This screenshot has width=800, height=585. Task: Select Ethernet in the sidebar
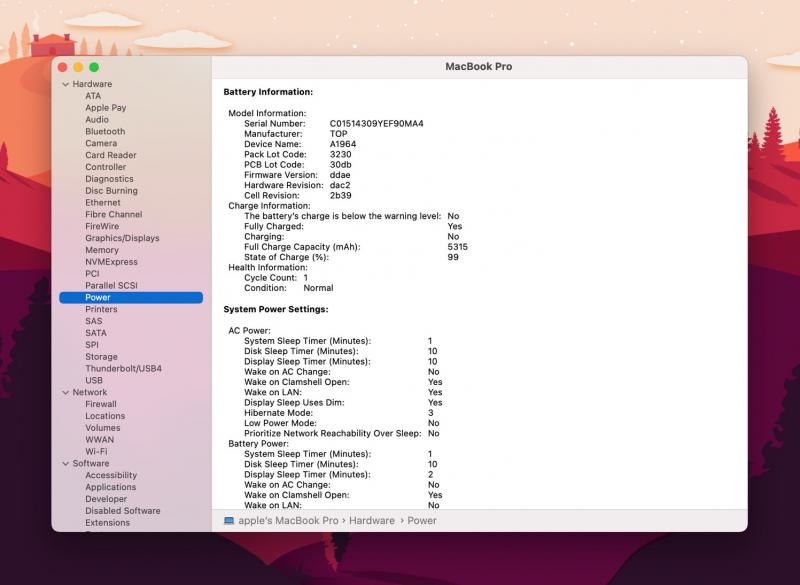[x=103, y=202]
